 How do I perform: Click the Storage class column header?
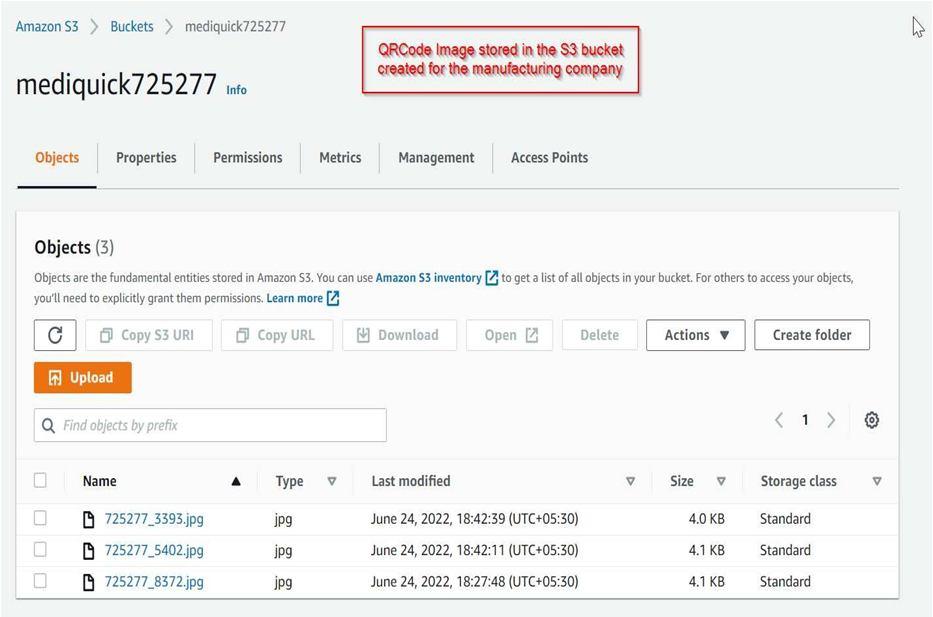coord(799,481)
